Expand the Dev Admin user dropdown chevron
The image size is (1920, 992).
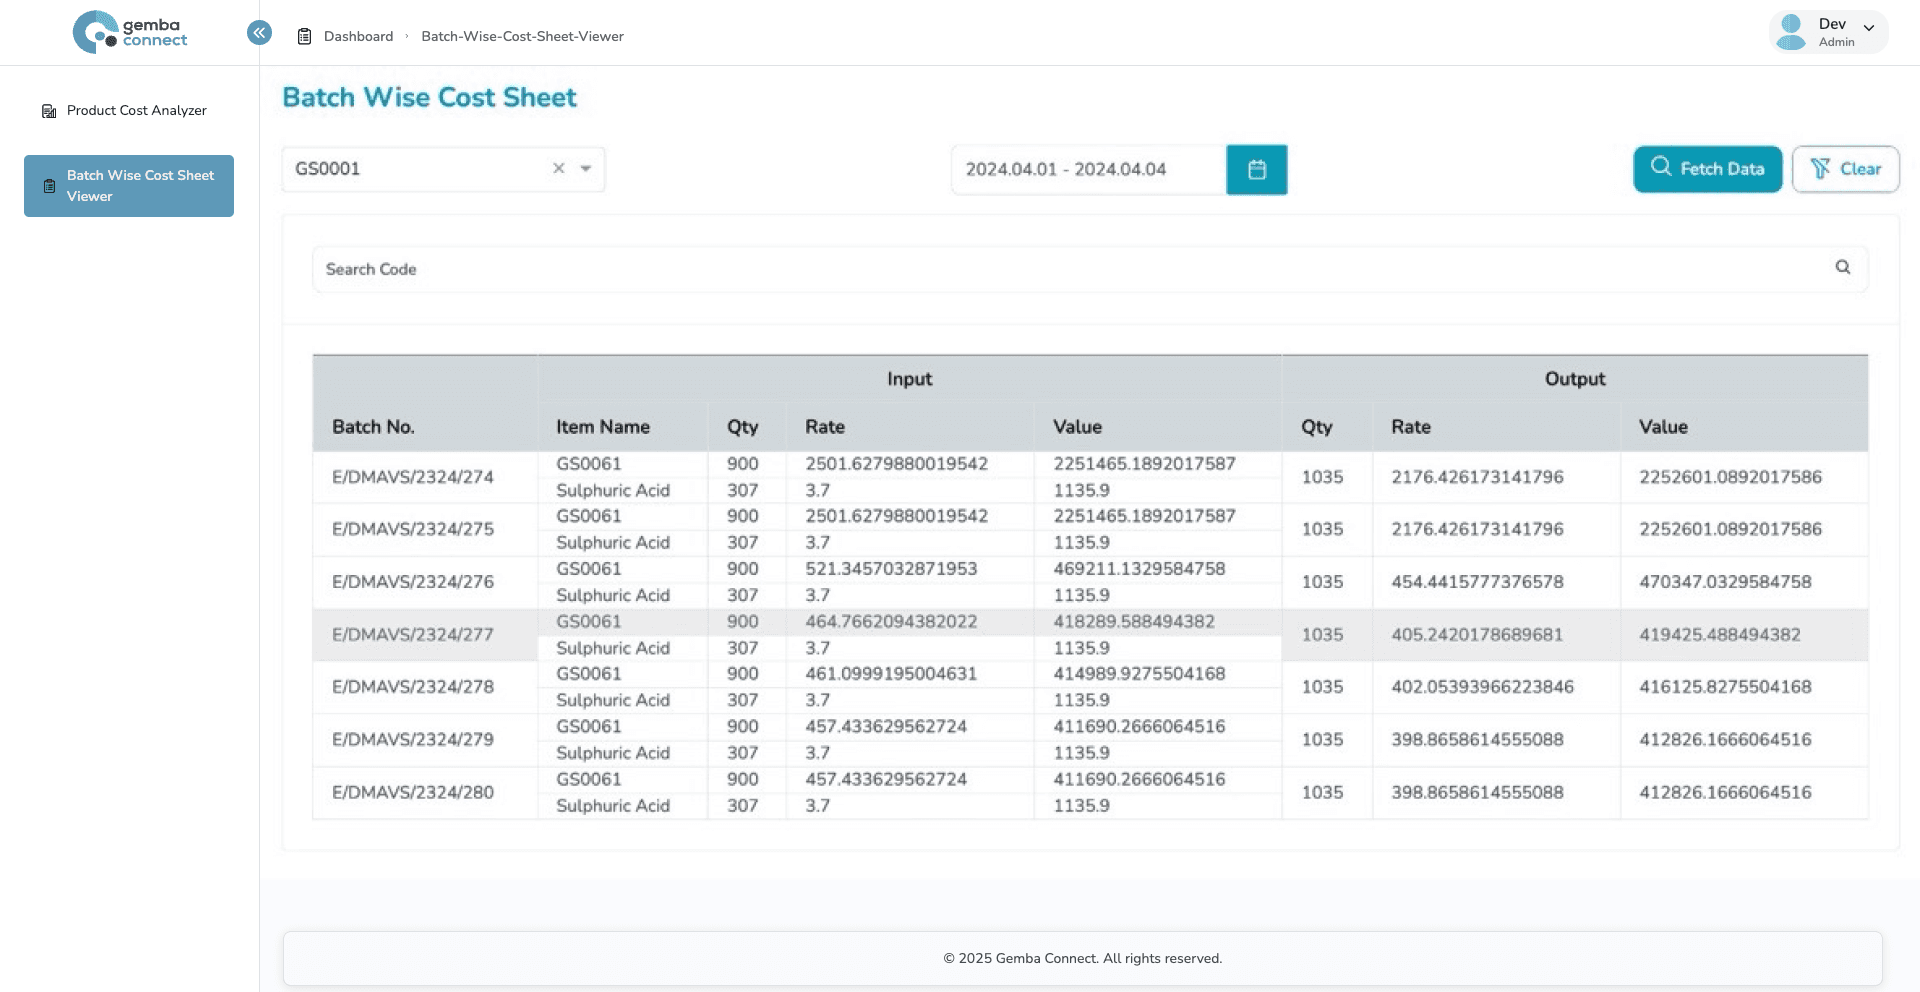[x=1869, y=28]
